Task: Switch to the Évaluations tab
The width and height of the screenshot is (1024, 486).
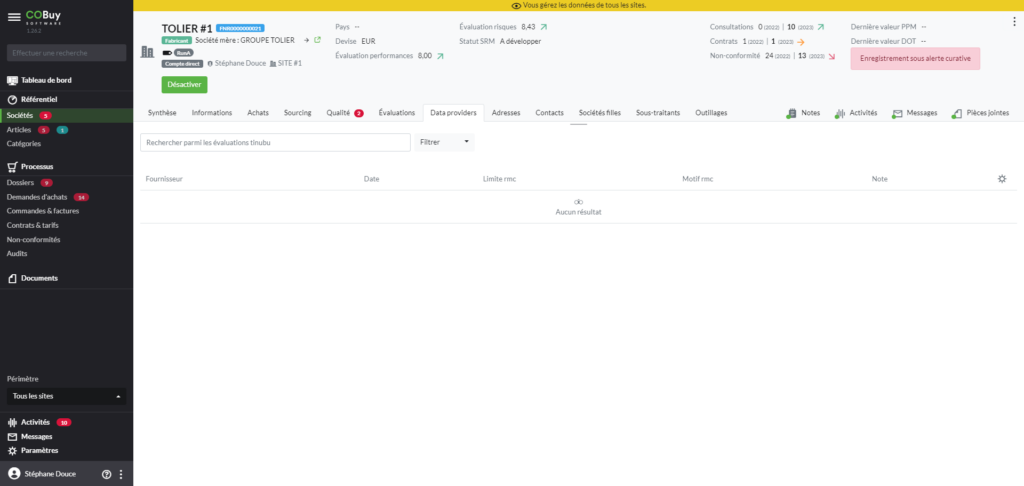Action: 396,113
